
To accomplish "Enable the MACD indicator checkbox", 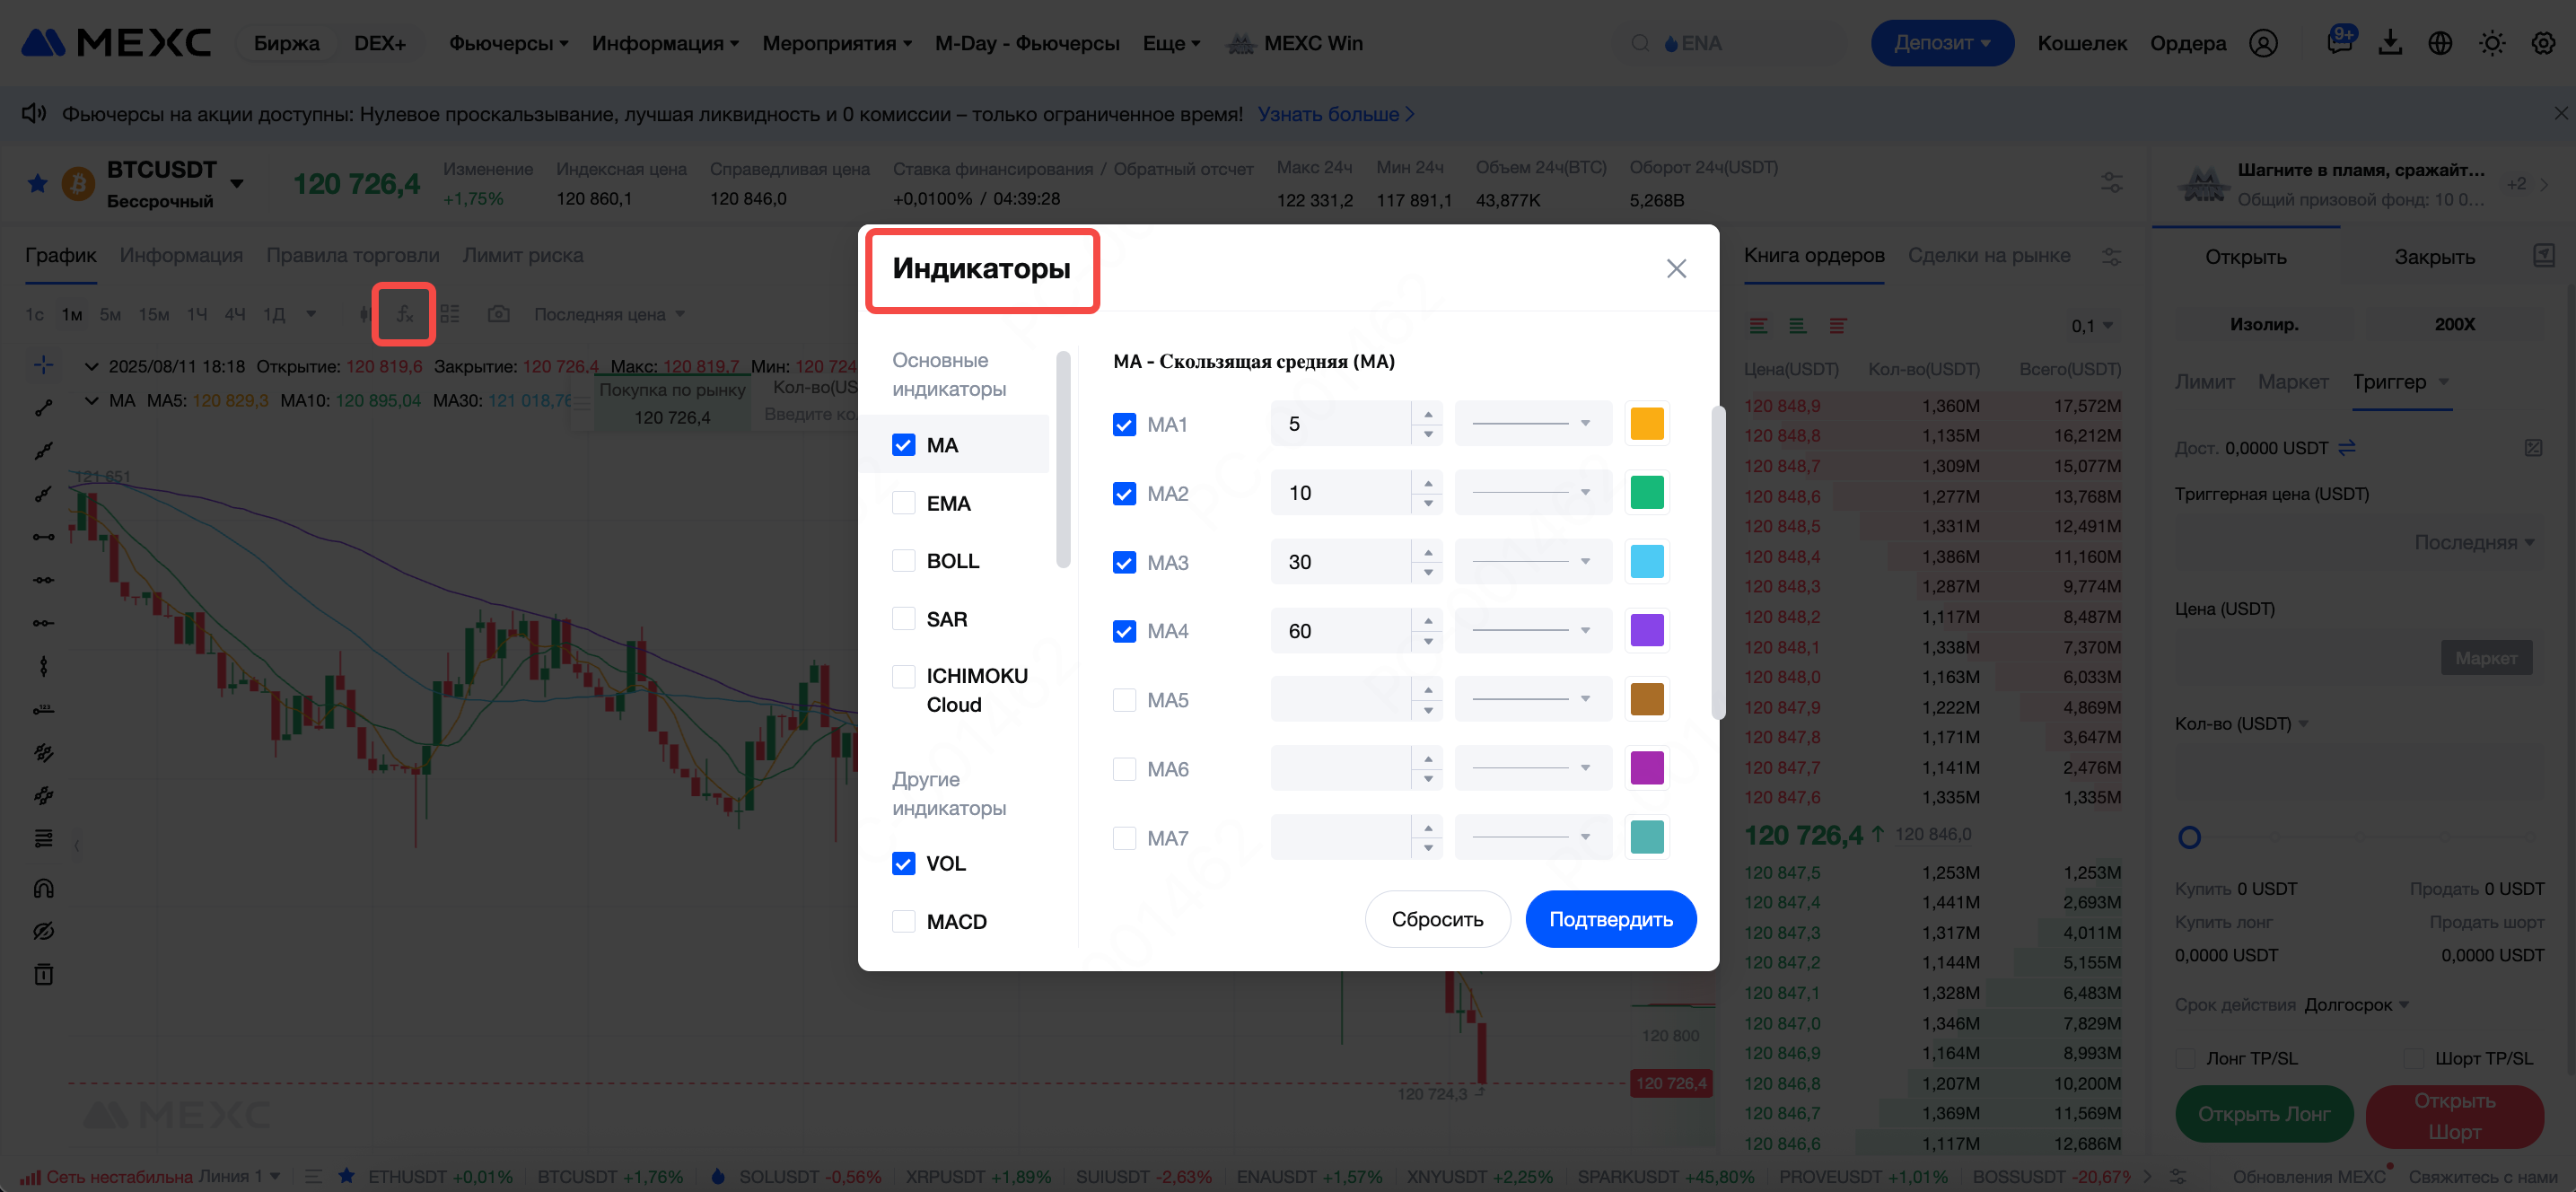I will [903, 921].
